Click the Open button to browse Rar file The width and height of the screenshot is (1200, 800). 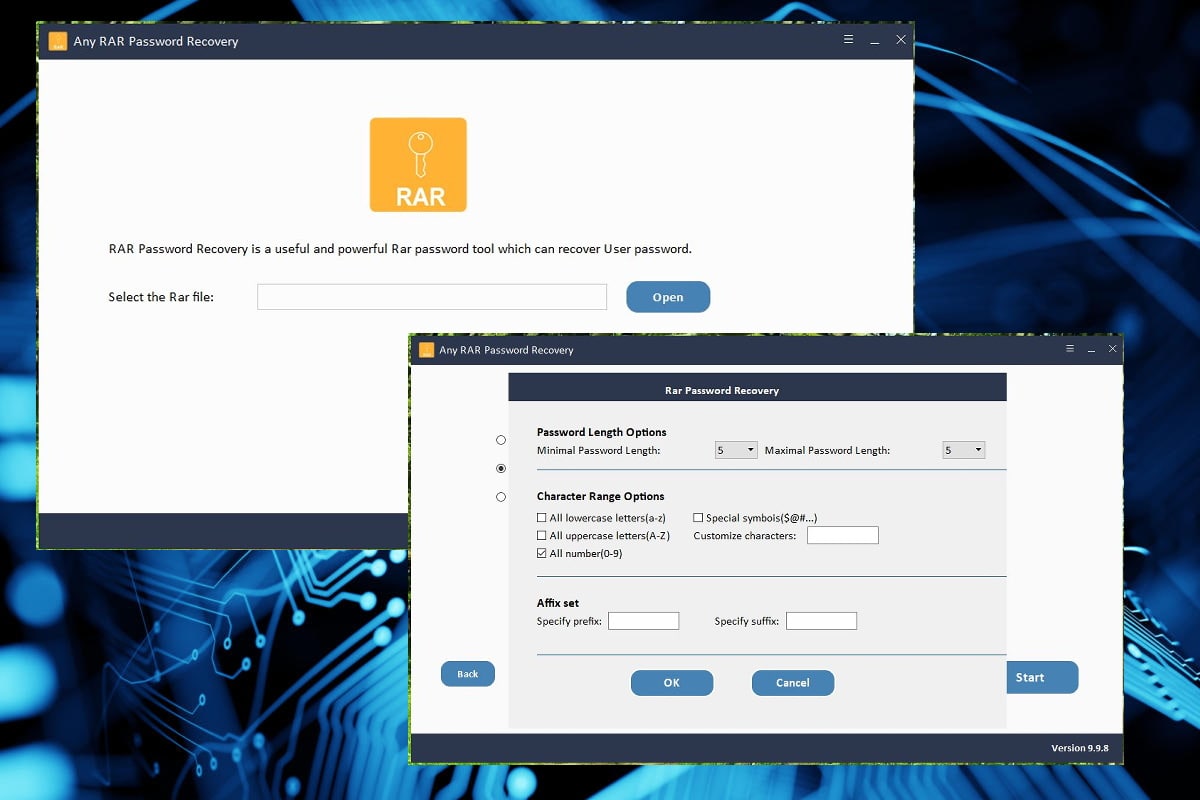(x=668, y=297)
